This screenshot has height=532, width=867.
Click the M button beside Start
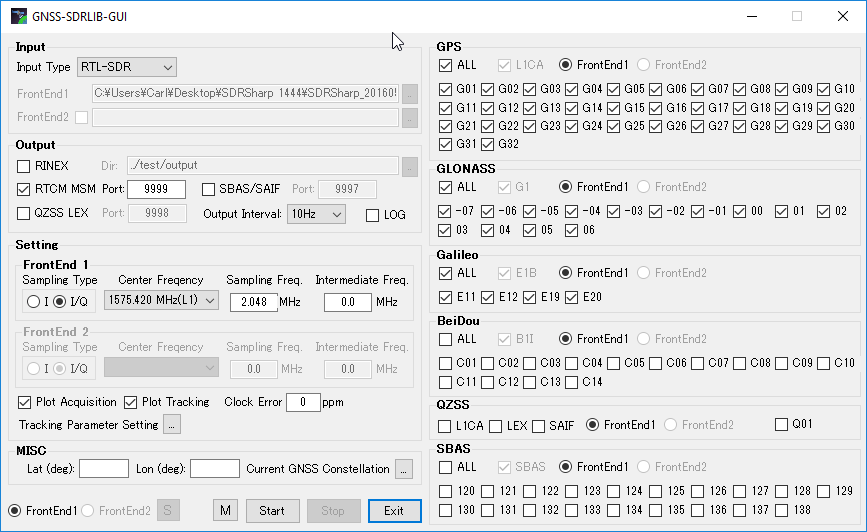pyautogui.click(x=225, y=511)
